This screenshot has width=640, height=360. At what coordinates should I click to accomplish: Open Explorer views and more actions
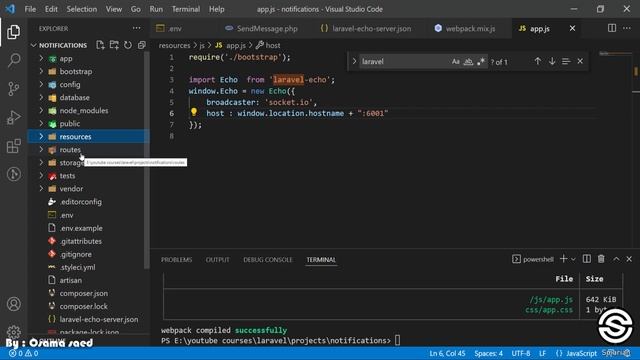(136, 28)
